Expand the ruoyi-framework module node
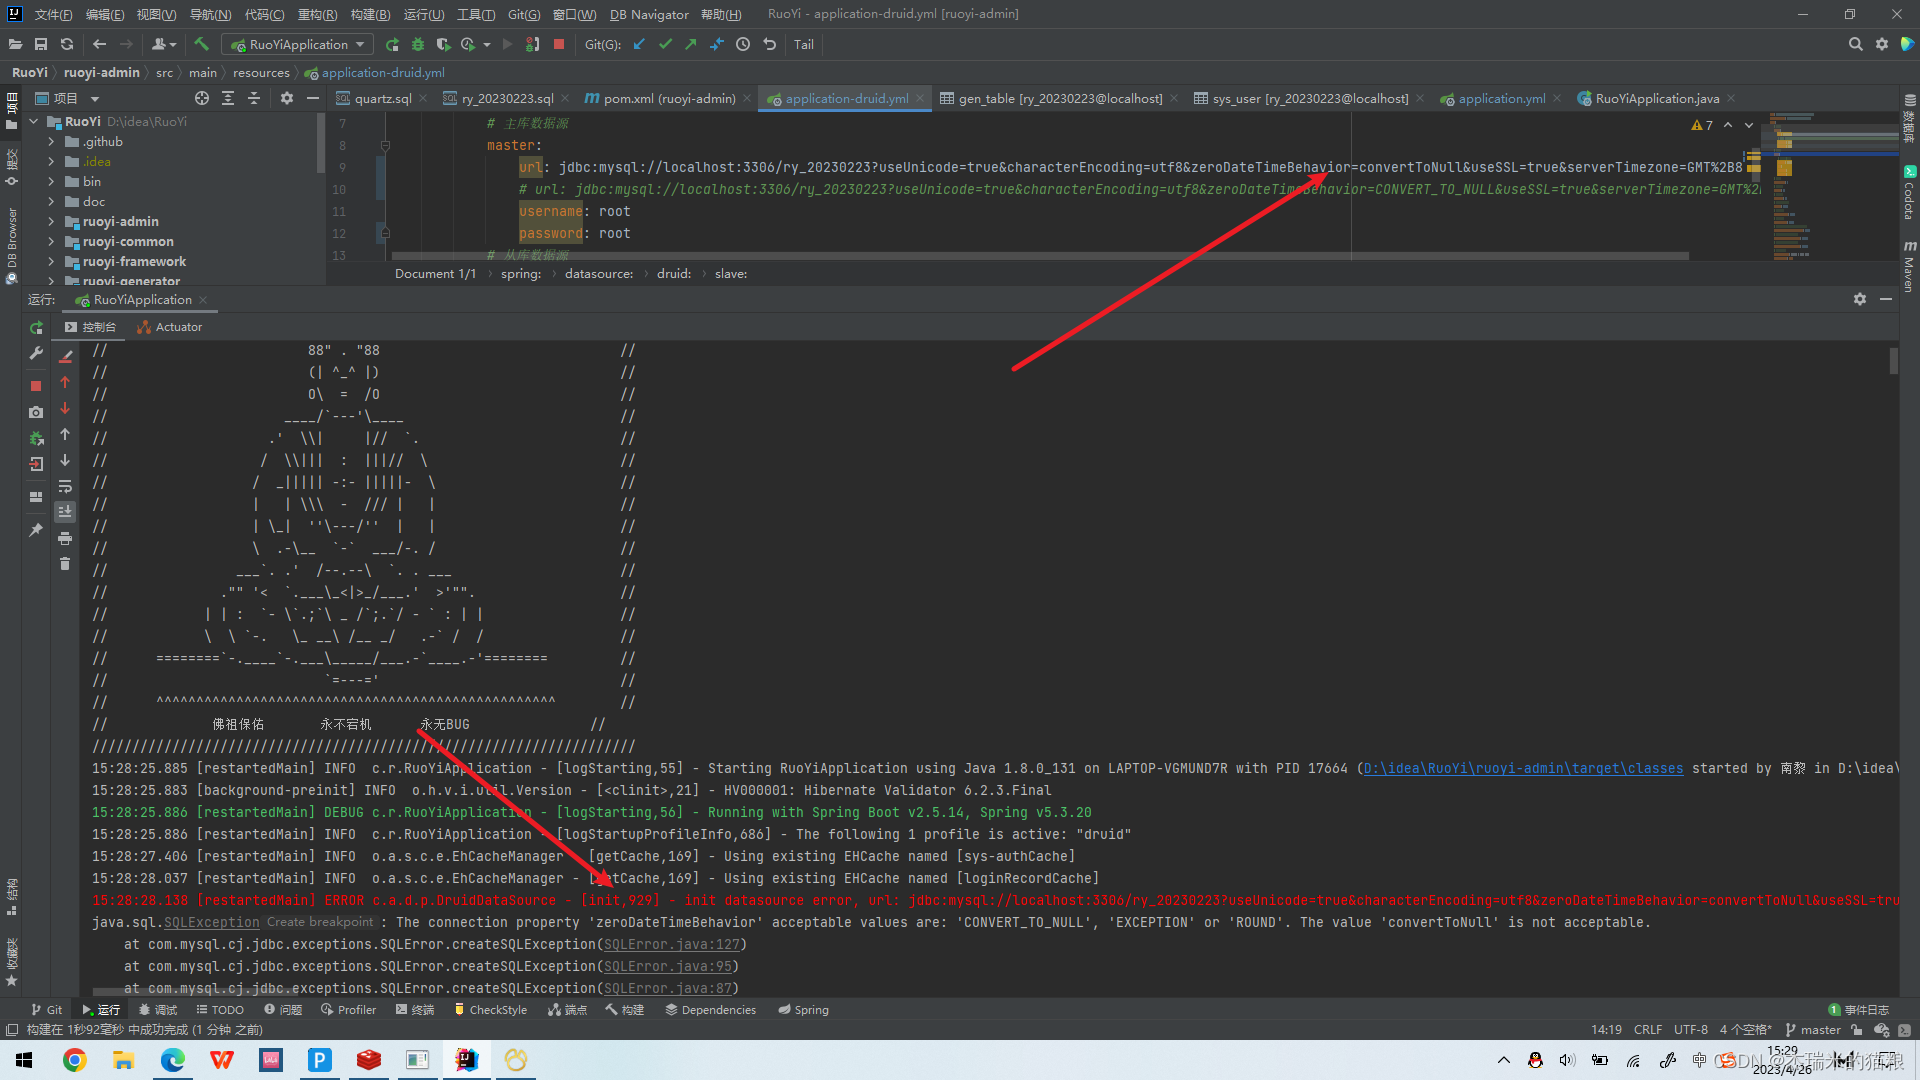1920x1080 pixels. click(51, 262)
